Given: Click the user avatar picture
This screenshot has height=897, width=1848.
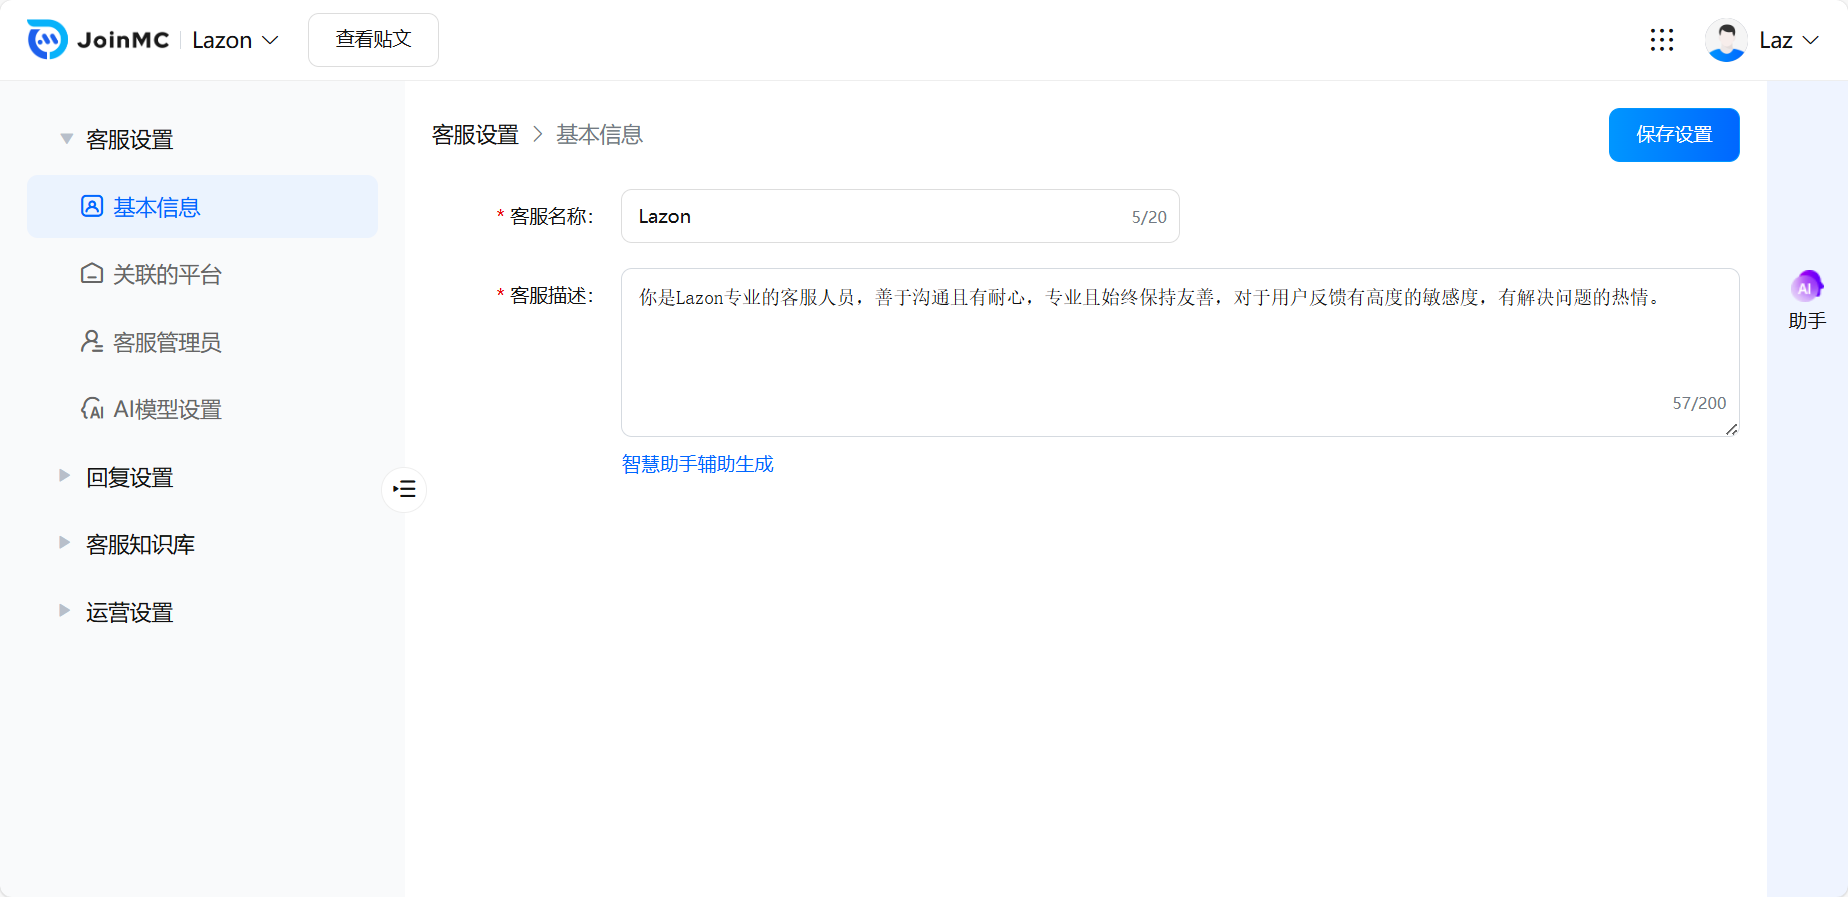Looking at the screenshot, I should pos(1725,40).
